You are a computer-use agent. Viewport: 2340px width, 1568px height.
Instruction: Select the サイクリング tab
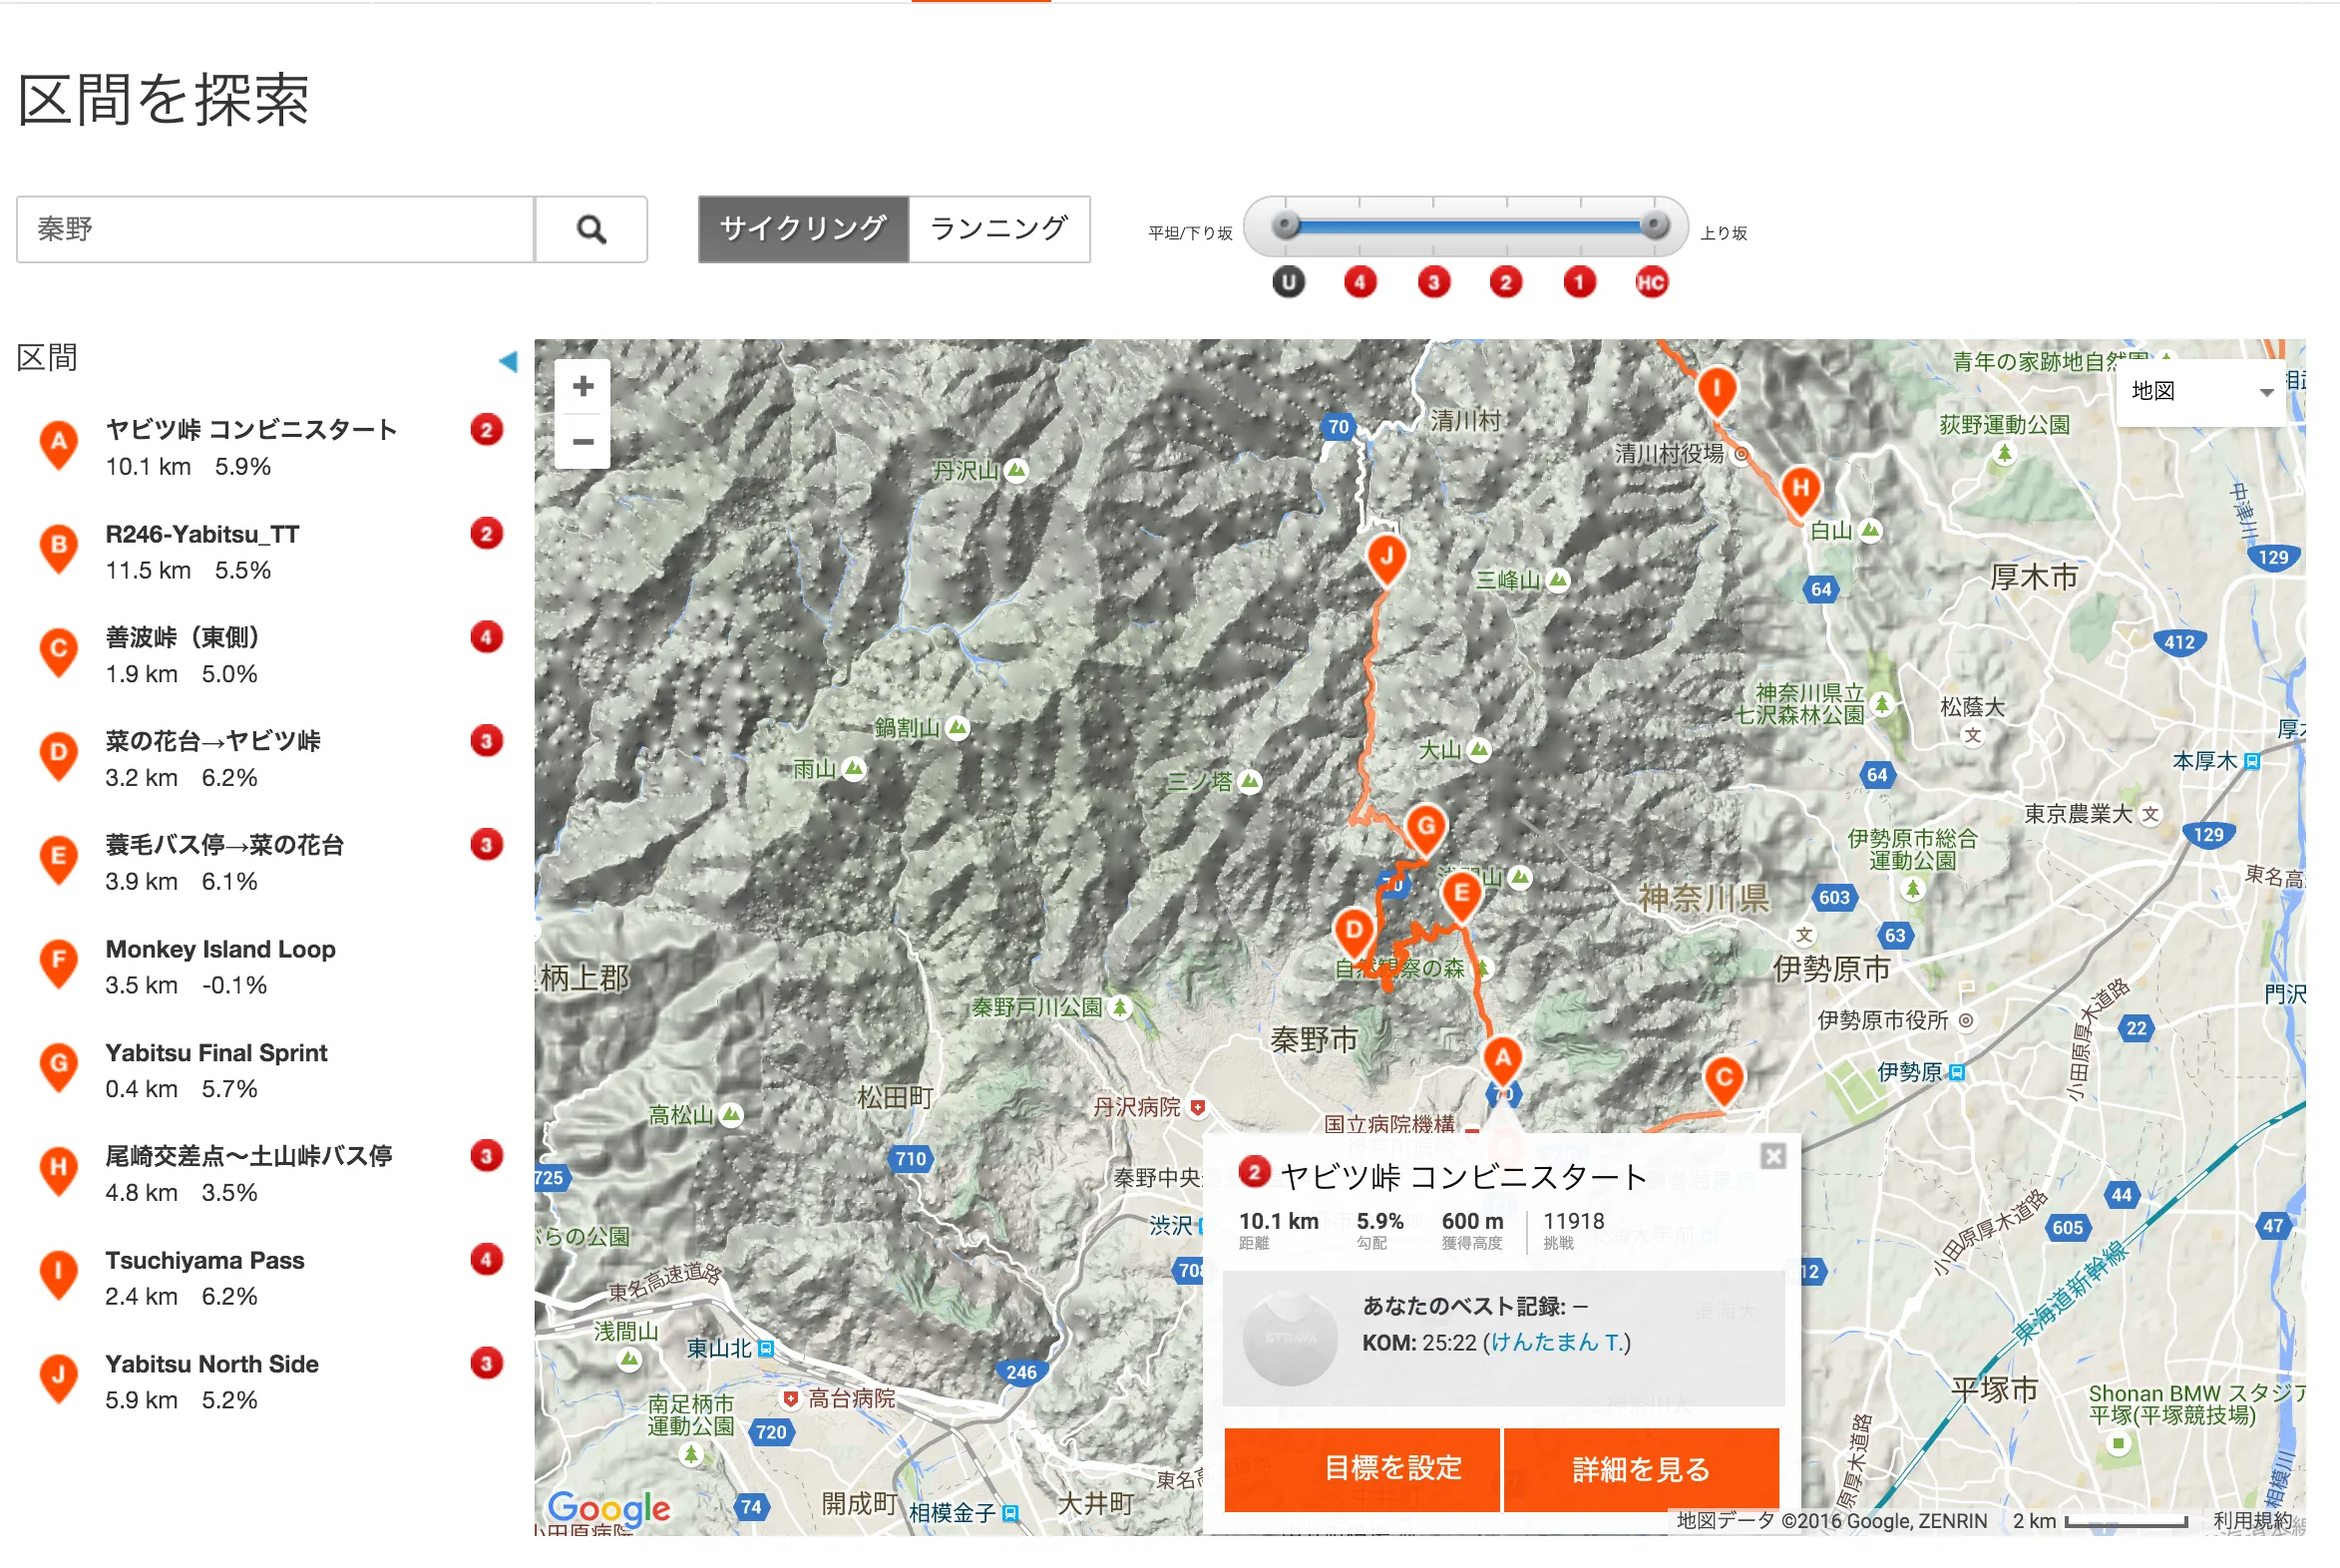[803, 229]
